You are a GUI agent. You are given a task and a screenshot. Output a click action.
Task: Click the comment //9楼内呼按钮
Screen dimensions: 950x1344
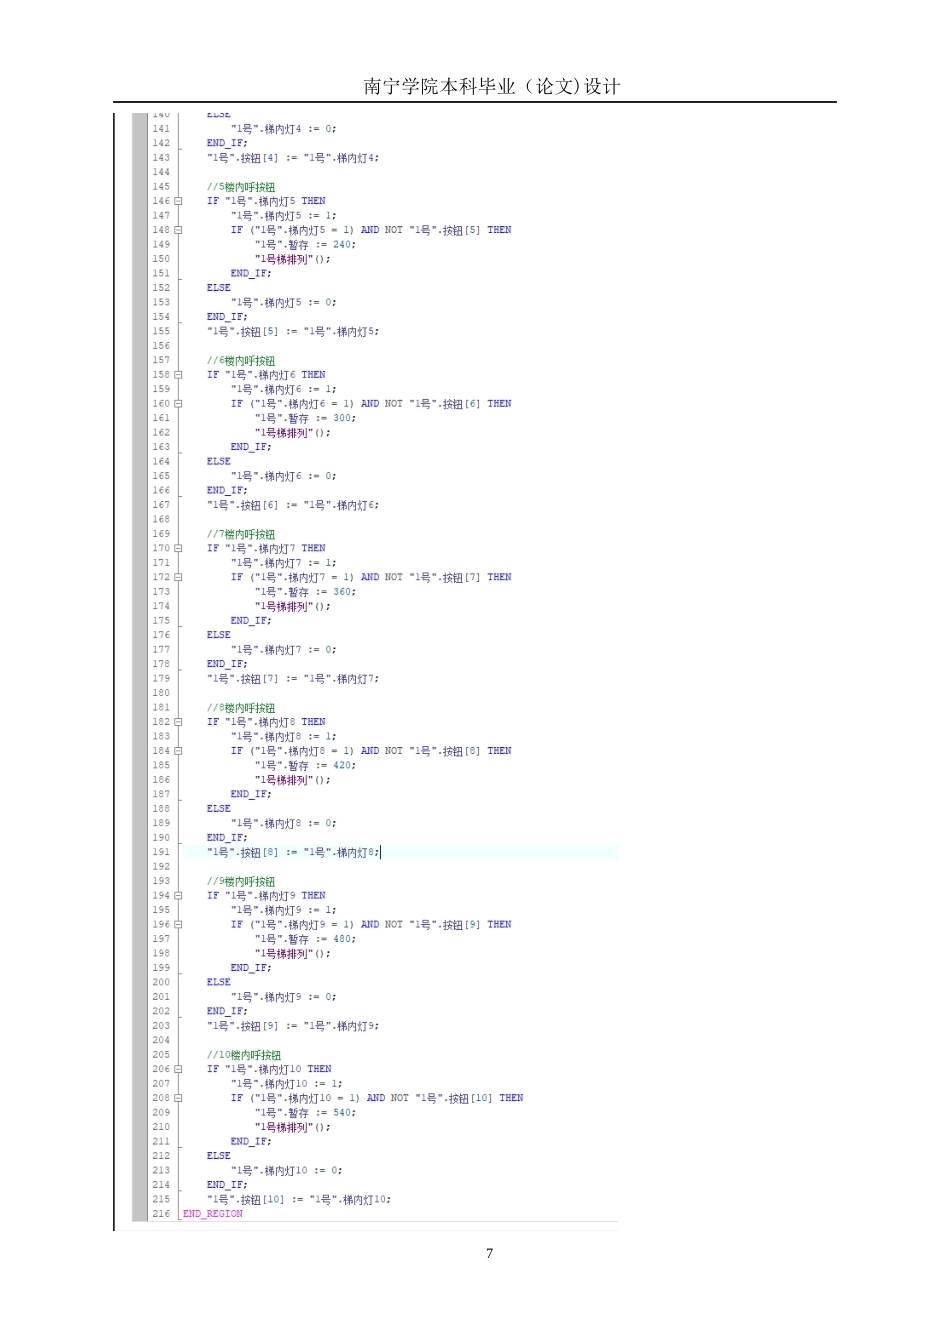click(241, 882)
